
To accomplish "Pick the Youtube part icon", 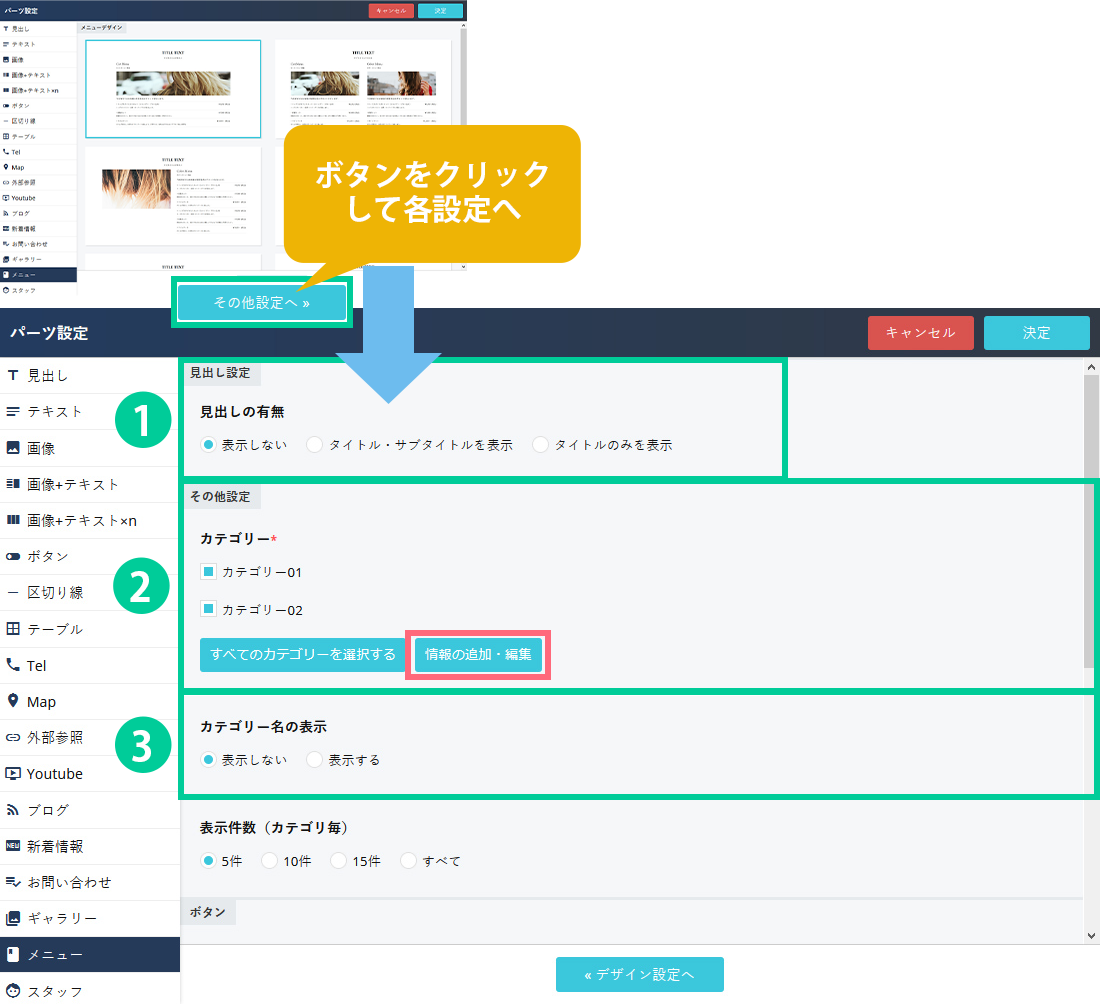I will click(13, 773).
